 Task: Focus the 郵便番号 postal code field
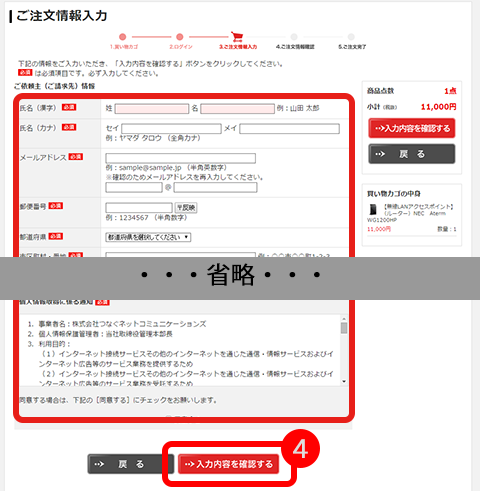(139, 208)
